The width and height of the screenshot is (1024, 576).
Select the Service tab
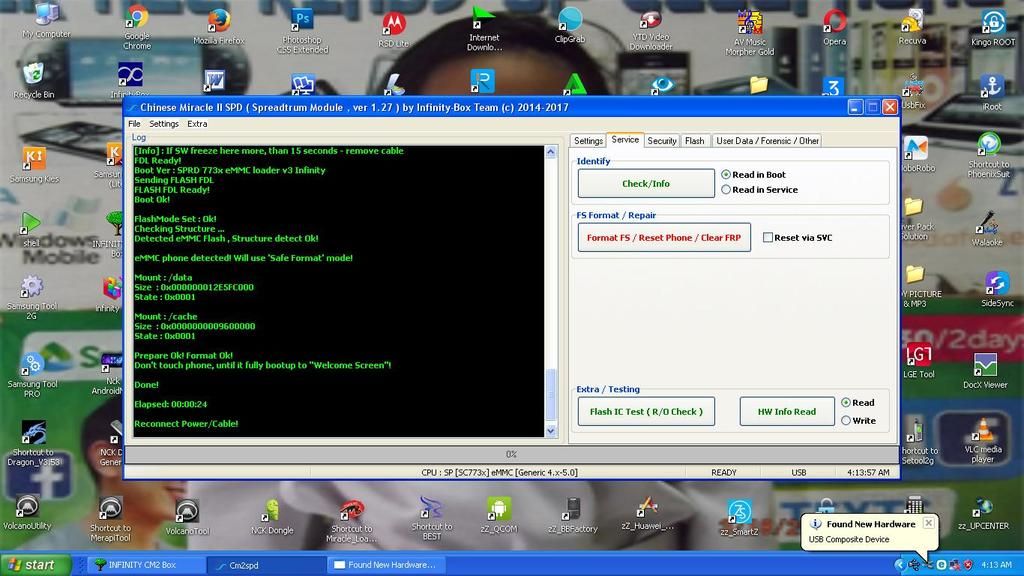[625, 140]
